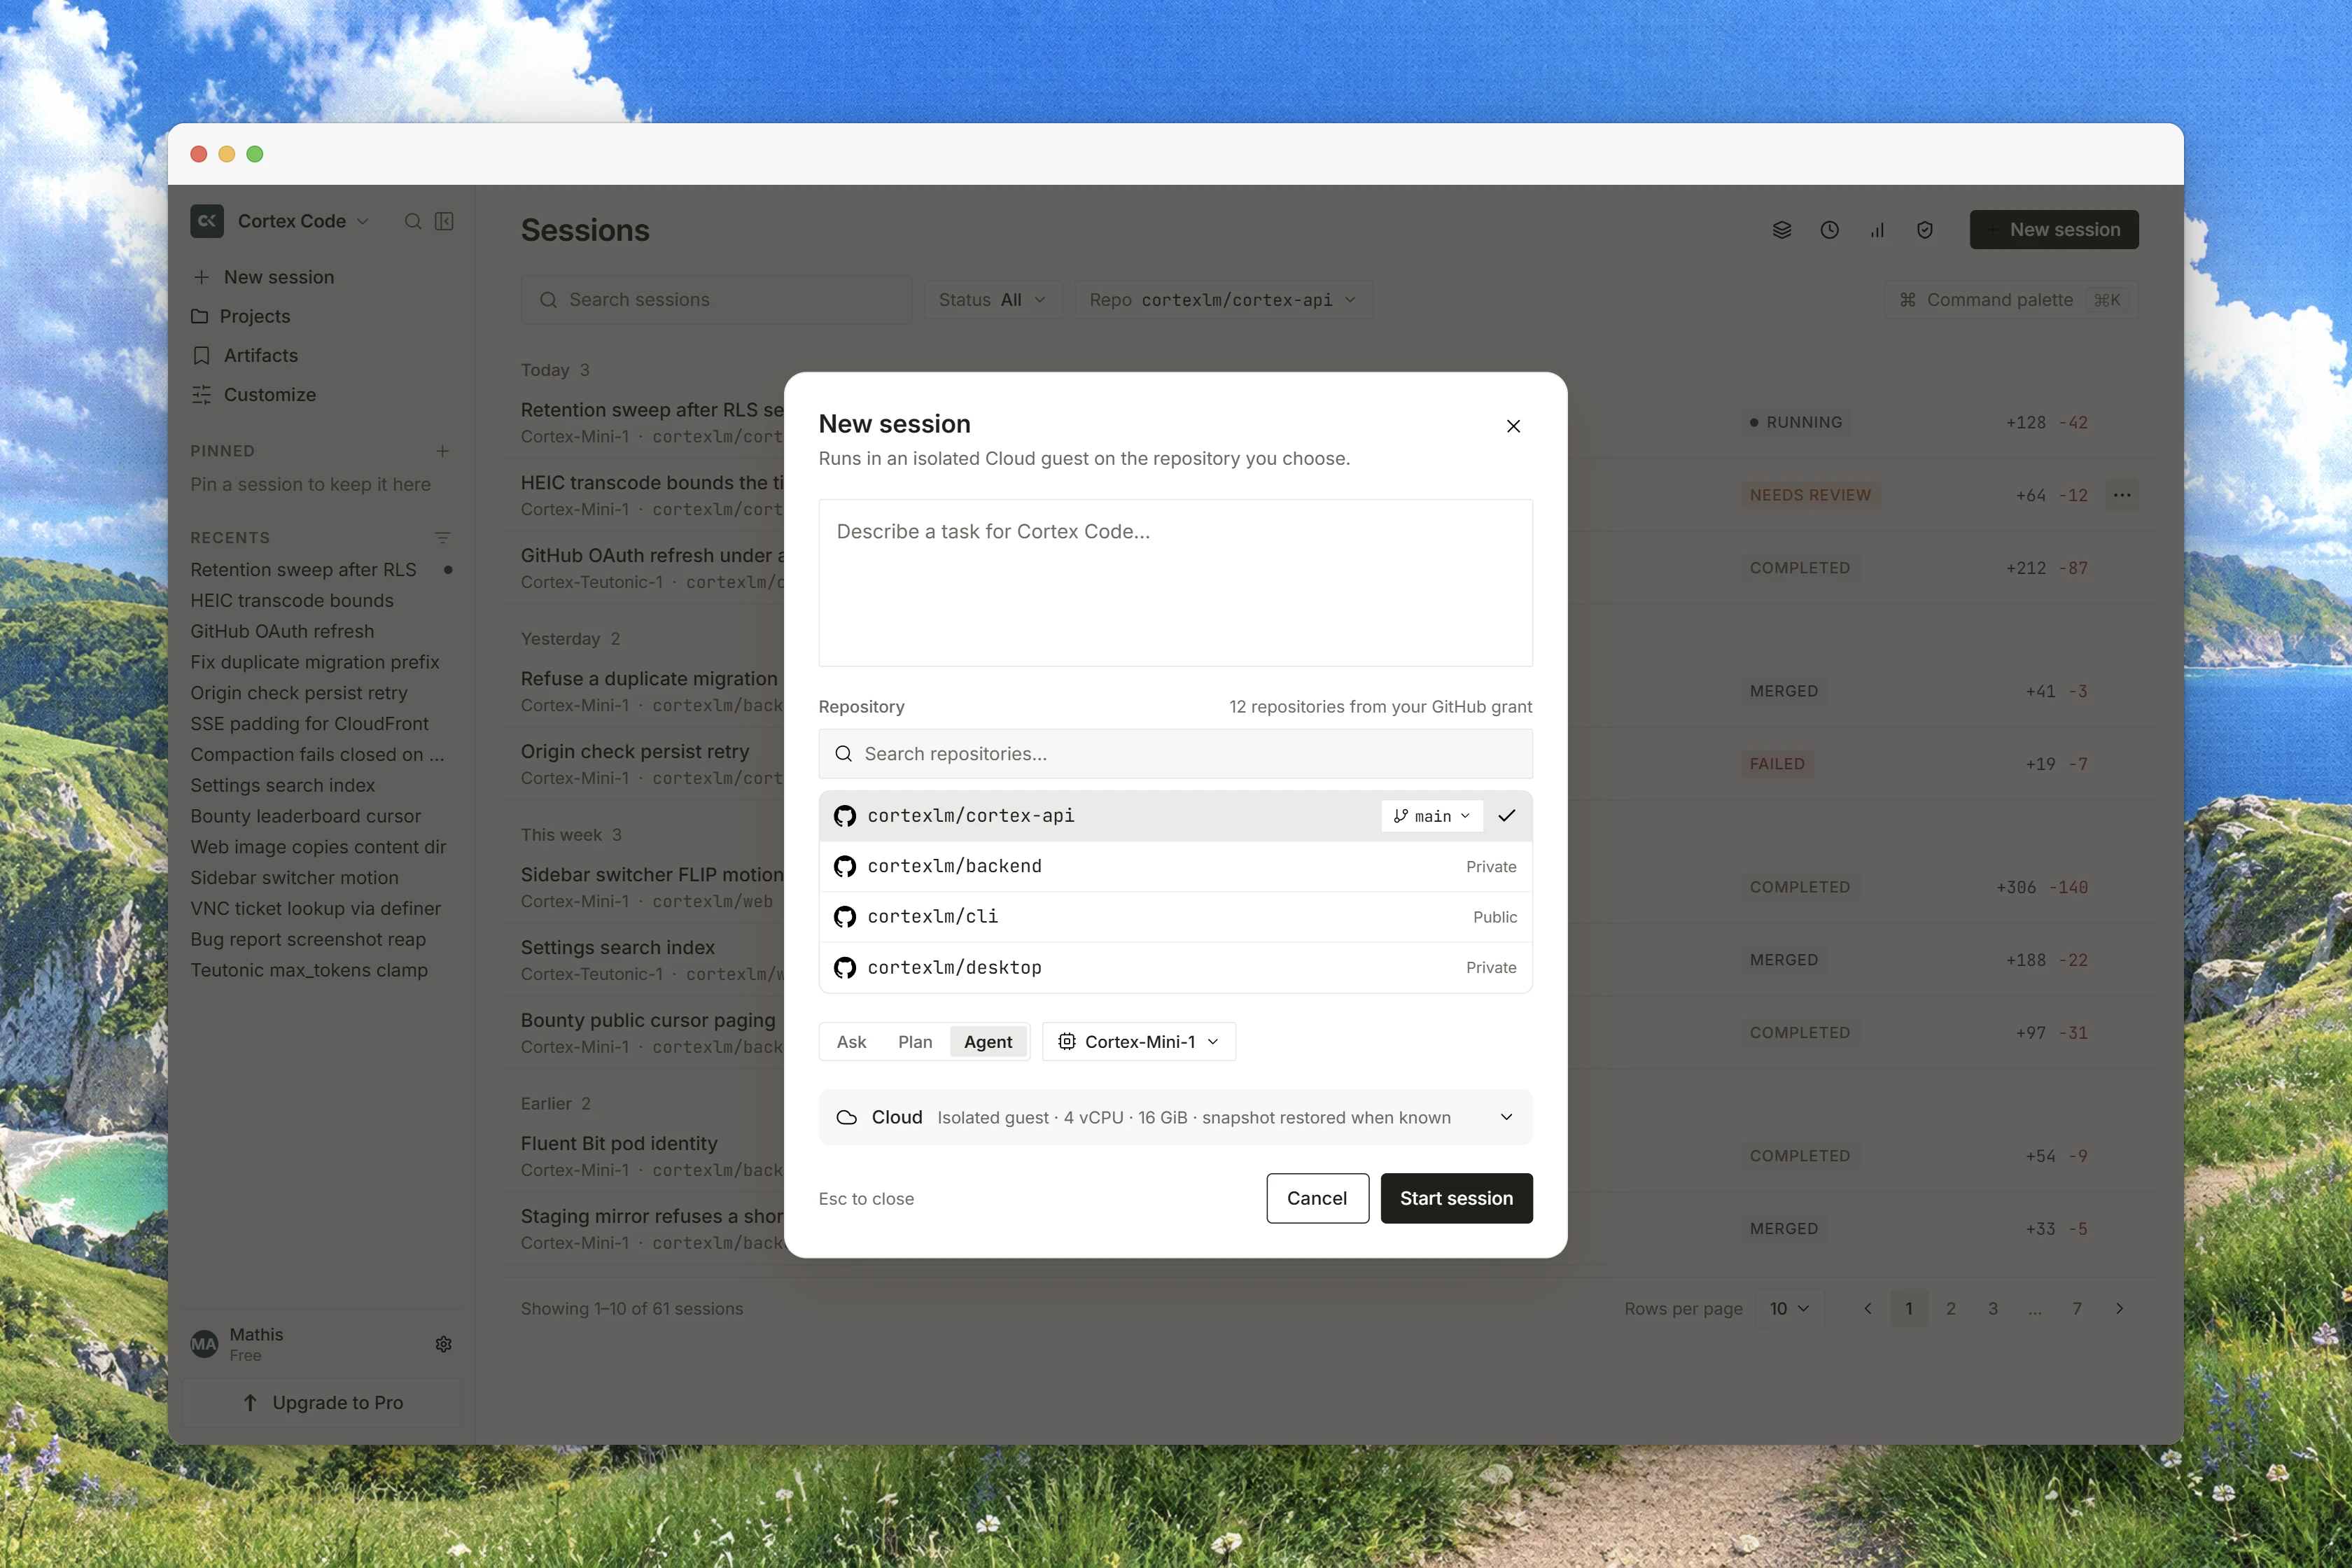Click the search icon in the sidebar header
This screenshot has width=2352, height=1568.
pyautogui.click(x=413, y=221)
